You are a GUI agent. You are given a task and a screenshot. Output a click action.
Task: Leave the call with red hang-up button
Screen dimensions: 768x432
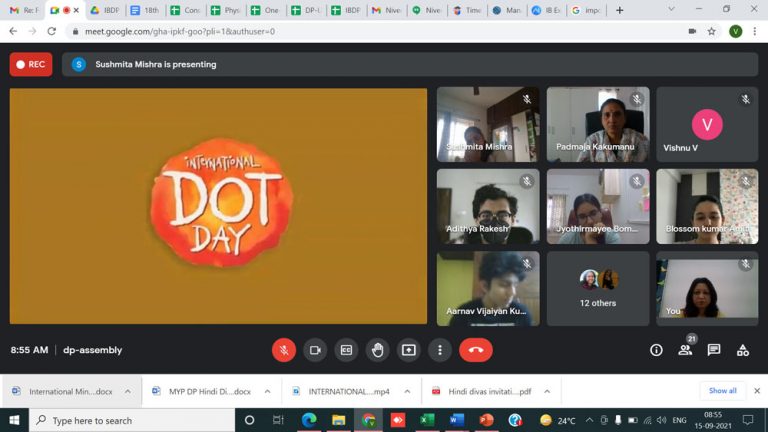click(x=476, y=350)
